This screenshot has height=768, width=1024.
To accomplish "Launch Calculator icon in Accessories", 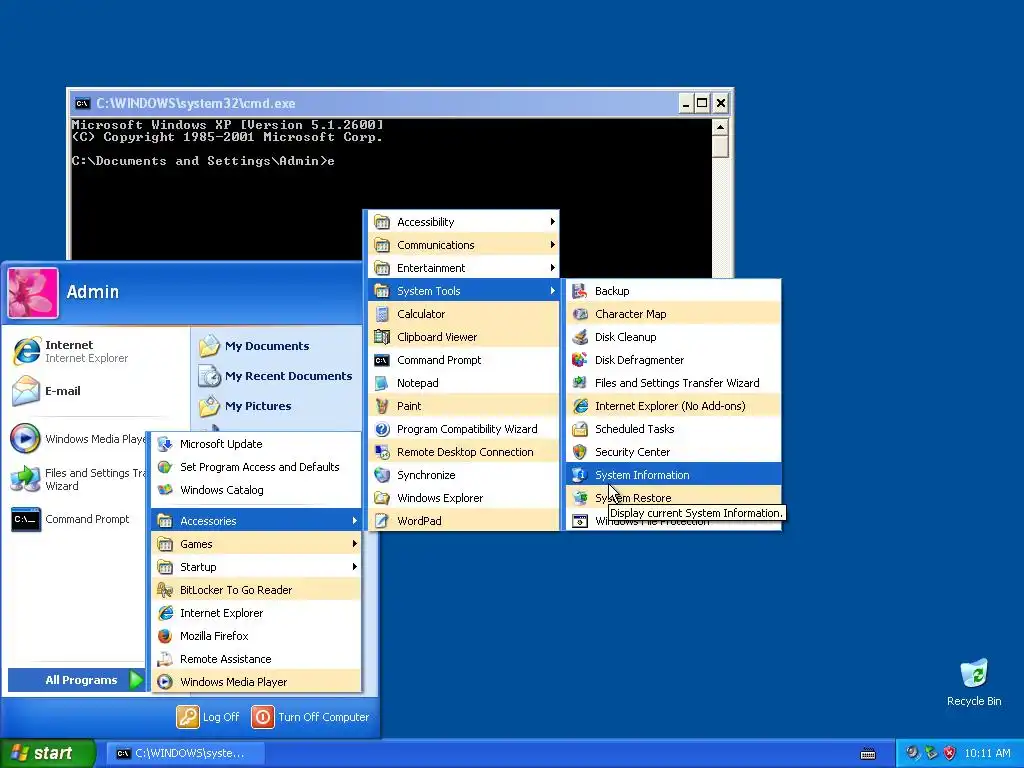I will click(382, 314).
